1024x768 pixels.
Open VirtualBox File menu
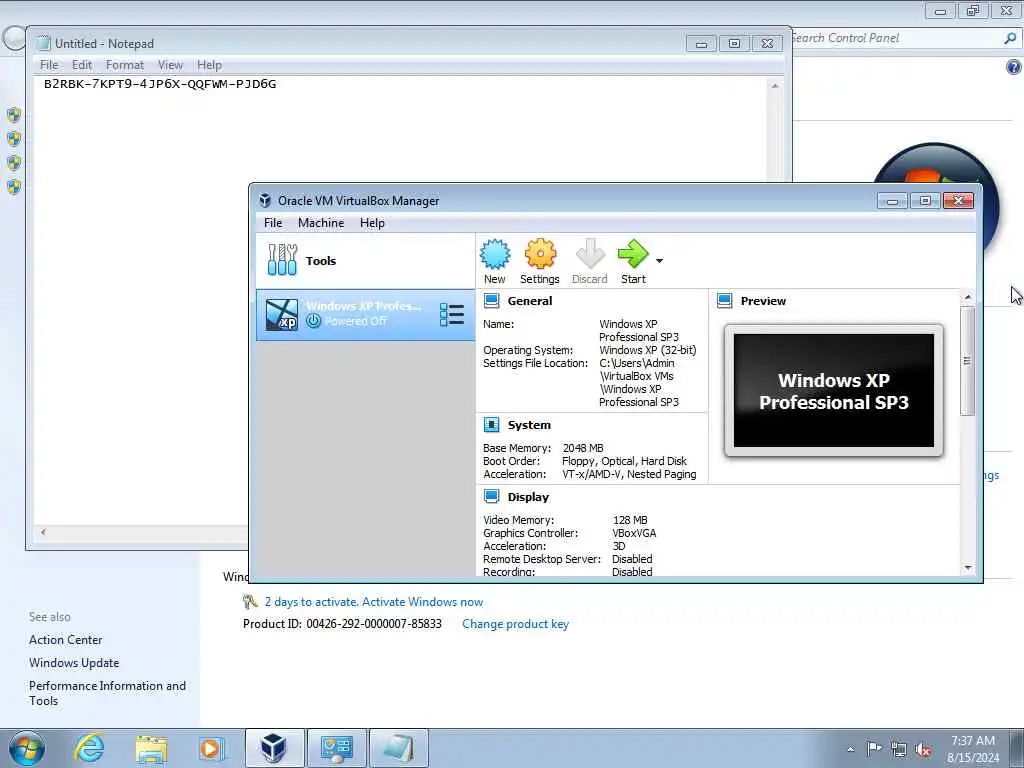[273, 223]
